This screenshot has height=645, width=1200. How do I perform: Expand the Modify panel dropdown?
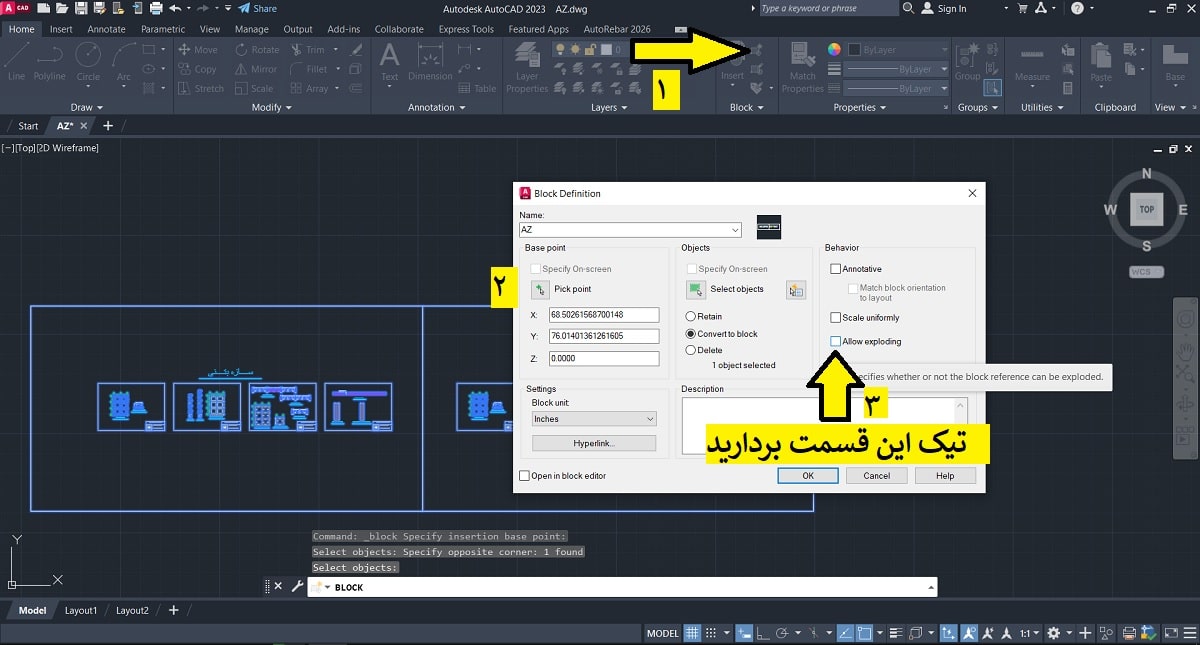coord(271,108)
